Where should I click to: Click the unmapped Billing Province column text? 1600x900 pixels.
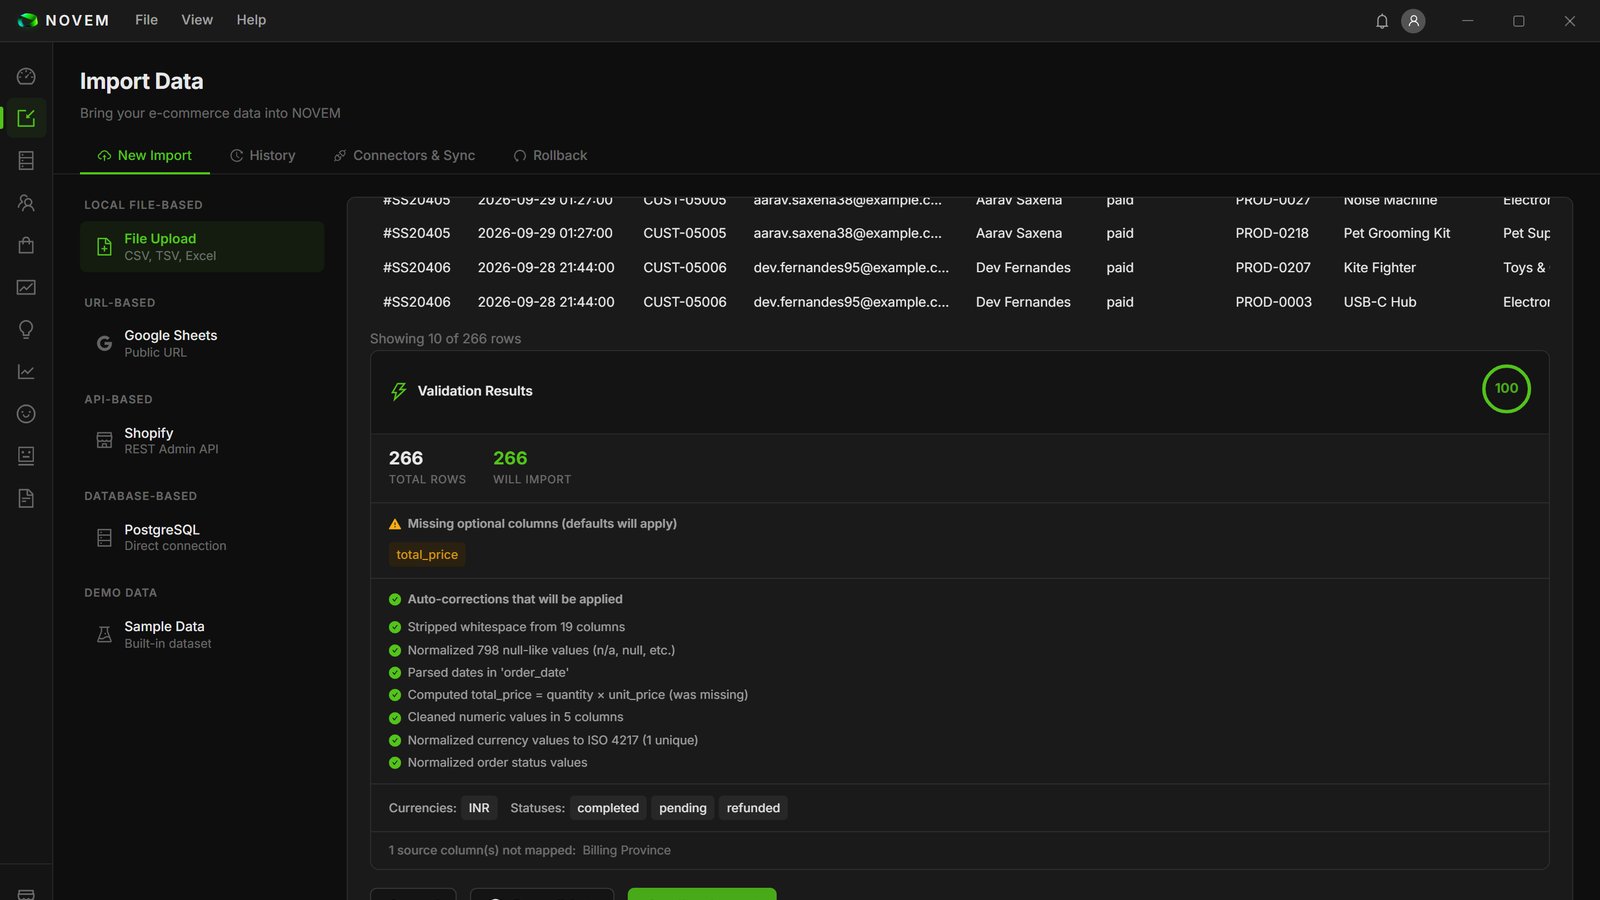(627, 850)
